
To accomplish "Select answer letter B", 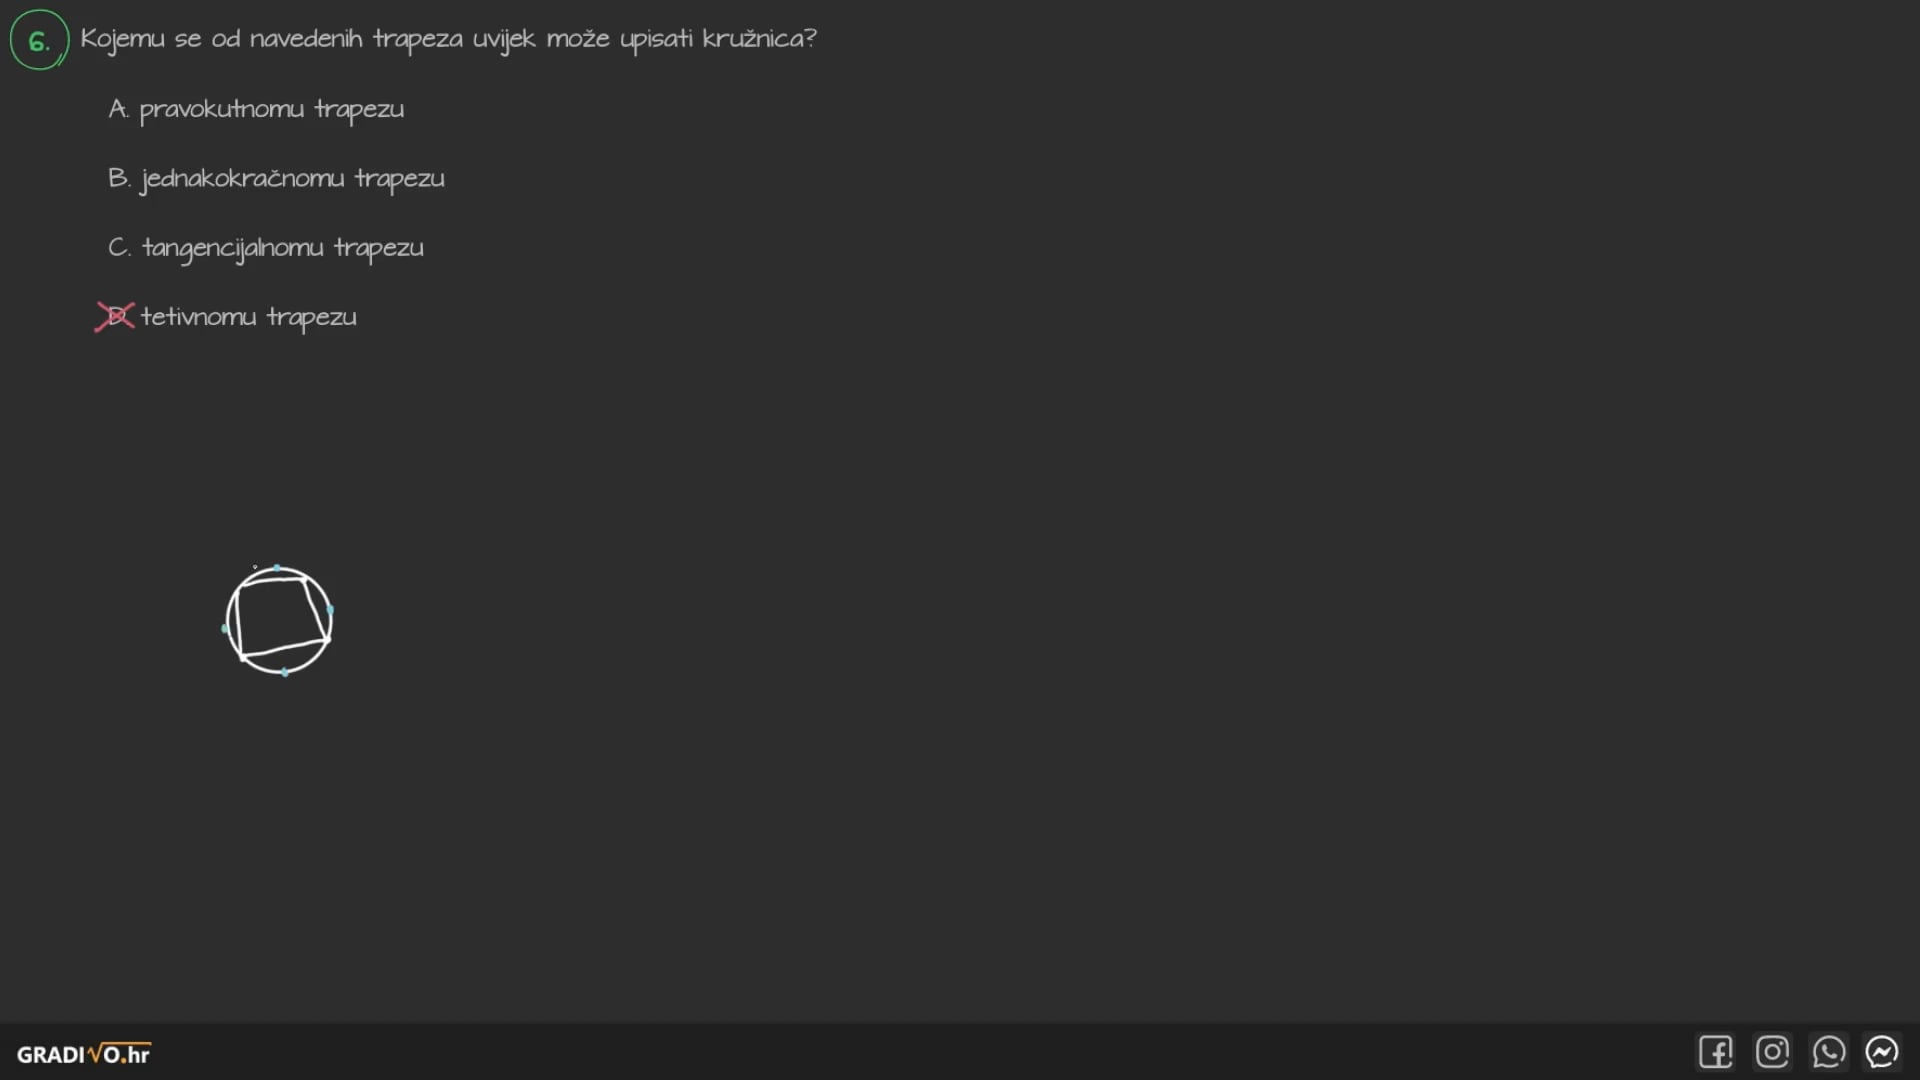I will (118, 178).
